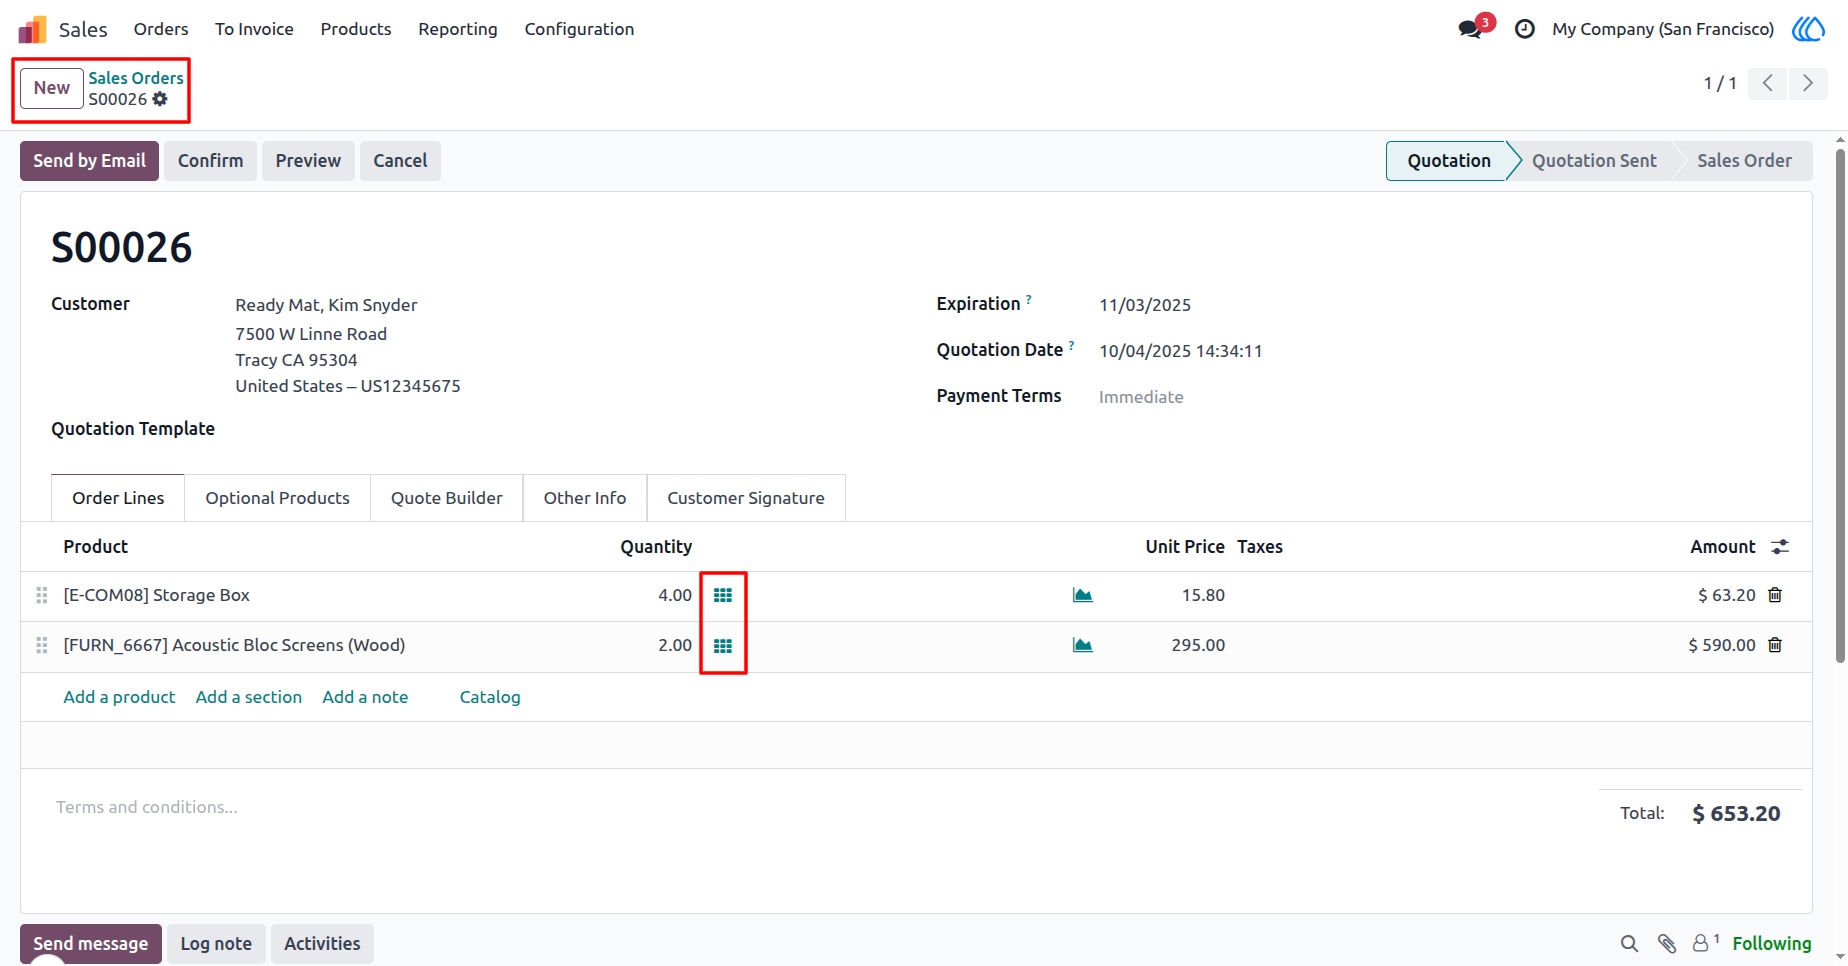Show forecast chart icon for Storage Box
This screenshot has width=1848, height=966.
(1082, 595)
